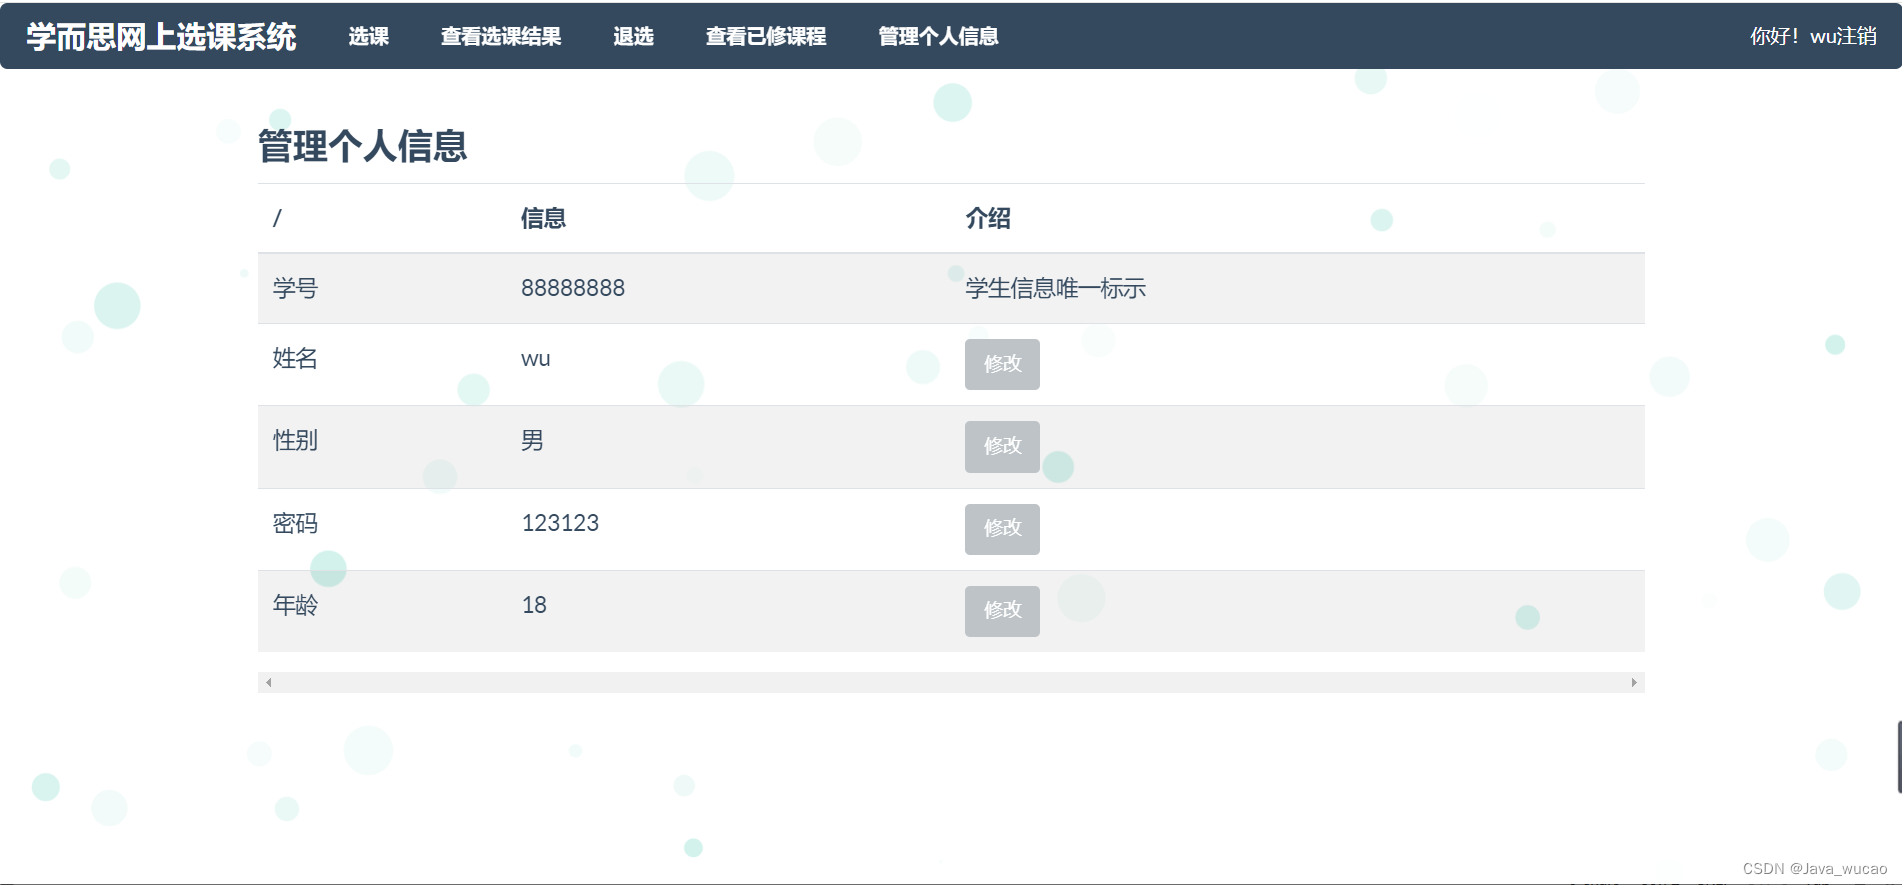Click the 你好! wu注销 logout link
Viewport: 1902px width, 885px height.
1813,36
